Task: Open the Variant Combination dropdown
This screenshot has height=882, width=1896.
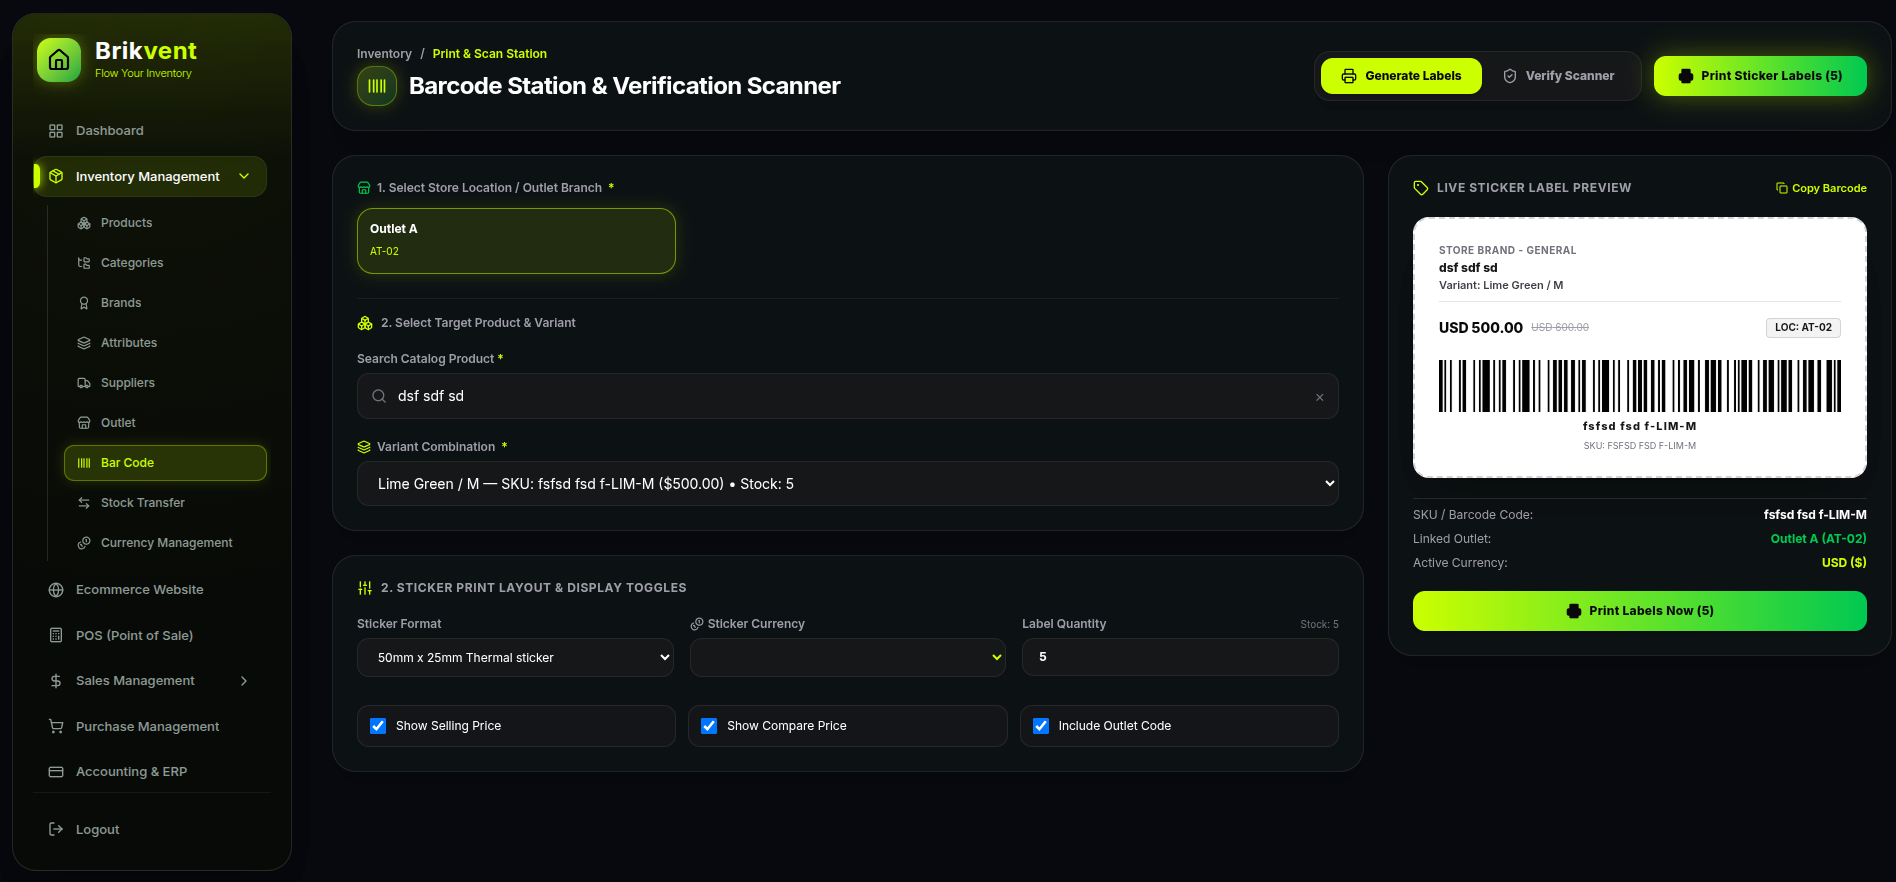Action: (848, 484)
